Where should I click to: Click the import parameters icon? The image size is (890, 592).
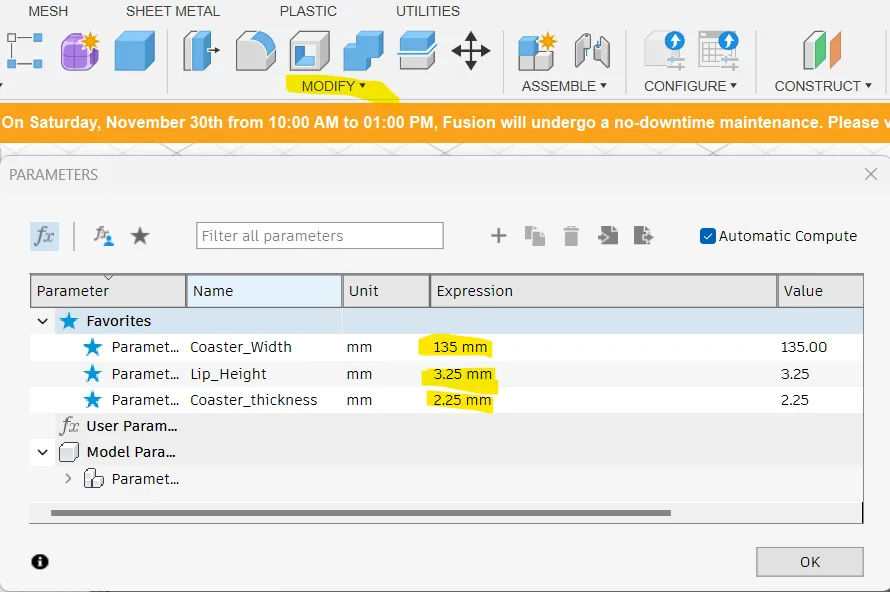608,236
